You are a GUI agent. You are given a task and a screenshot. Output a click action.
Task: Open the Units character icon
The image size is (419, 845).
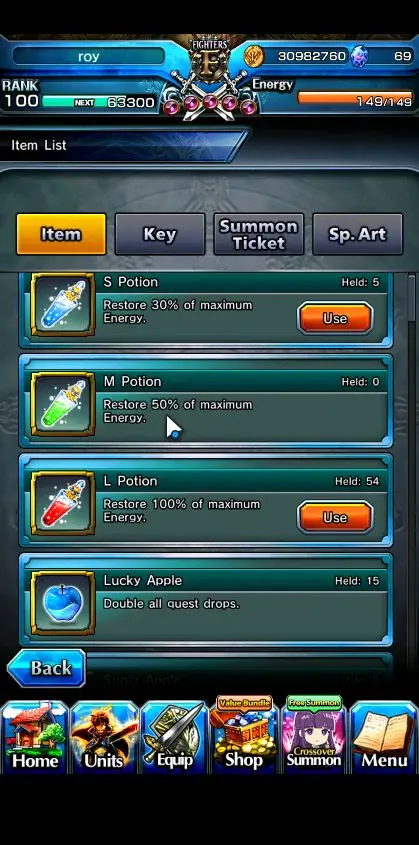pos(104,737)
